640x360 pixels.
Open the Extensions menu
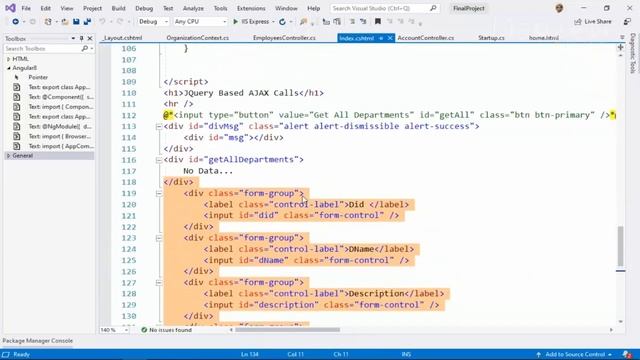pyautogui.click(x=251, y=8)
